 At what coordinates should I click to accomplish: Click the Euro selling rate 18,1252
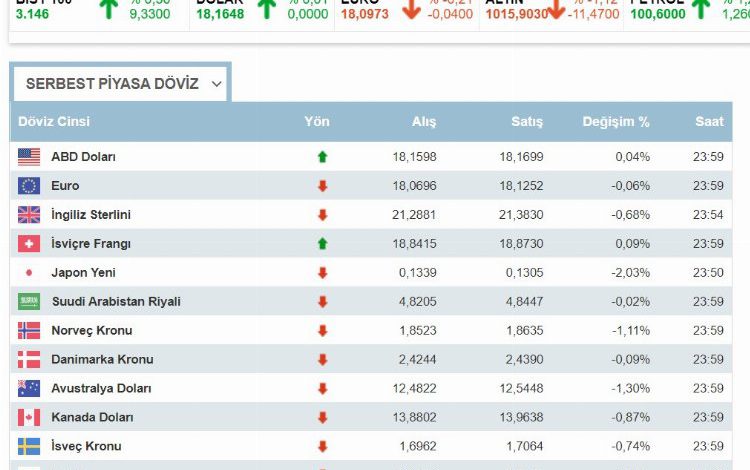(x=521, y=186)
